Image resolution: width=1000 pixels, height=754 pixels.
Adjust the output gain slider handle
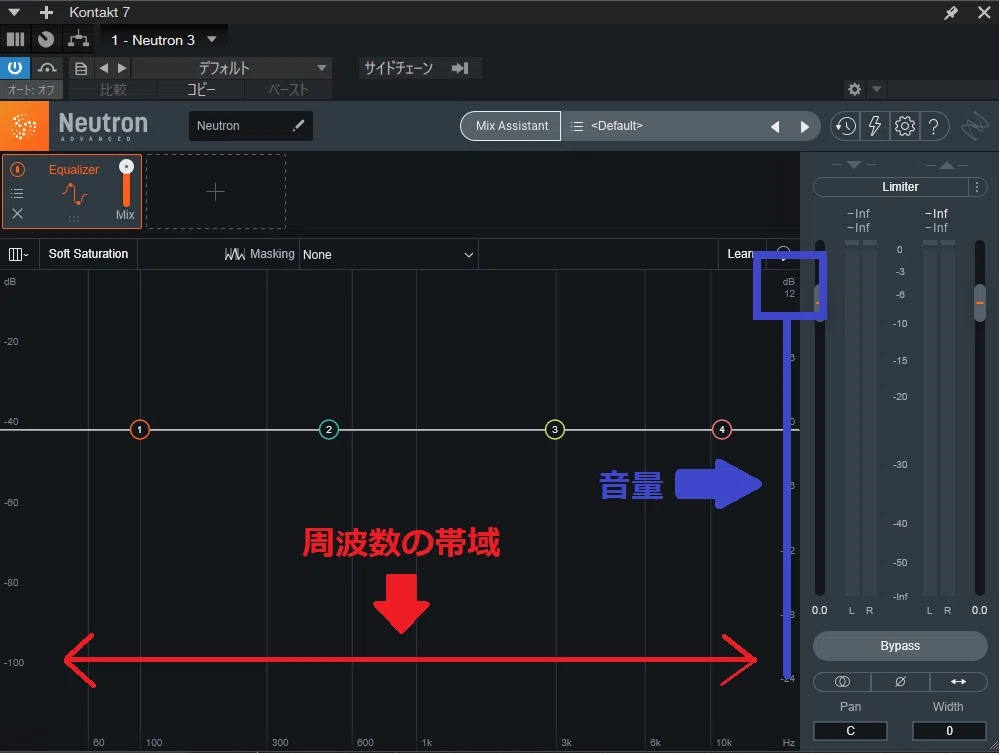[x=980, y=302]
